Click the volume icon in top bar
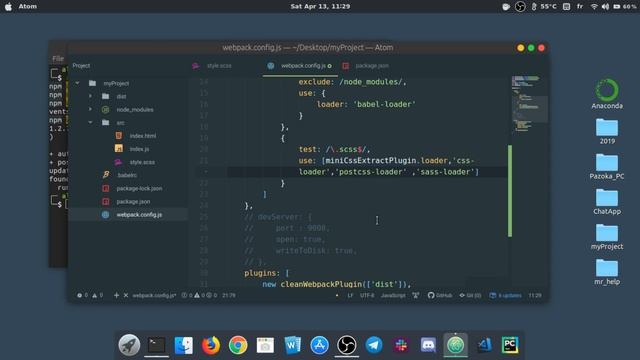Image resolution: width=640 pixels, height=360 pixels. (x=605, y=7)
